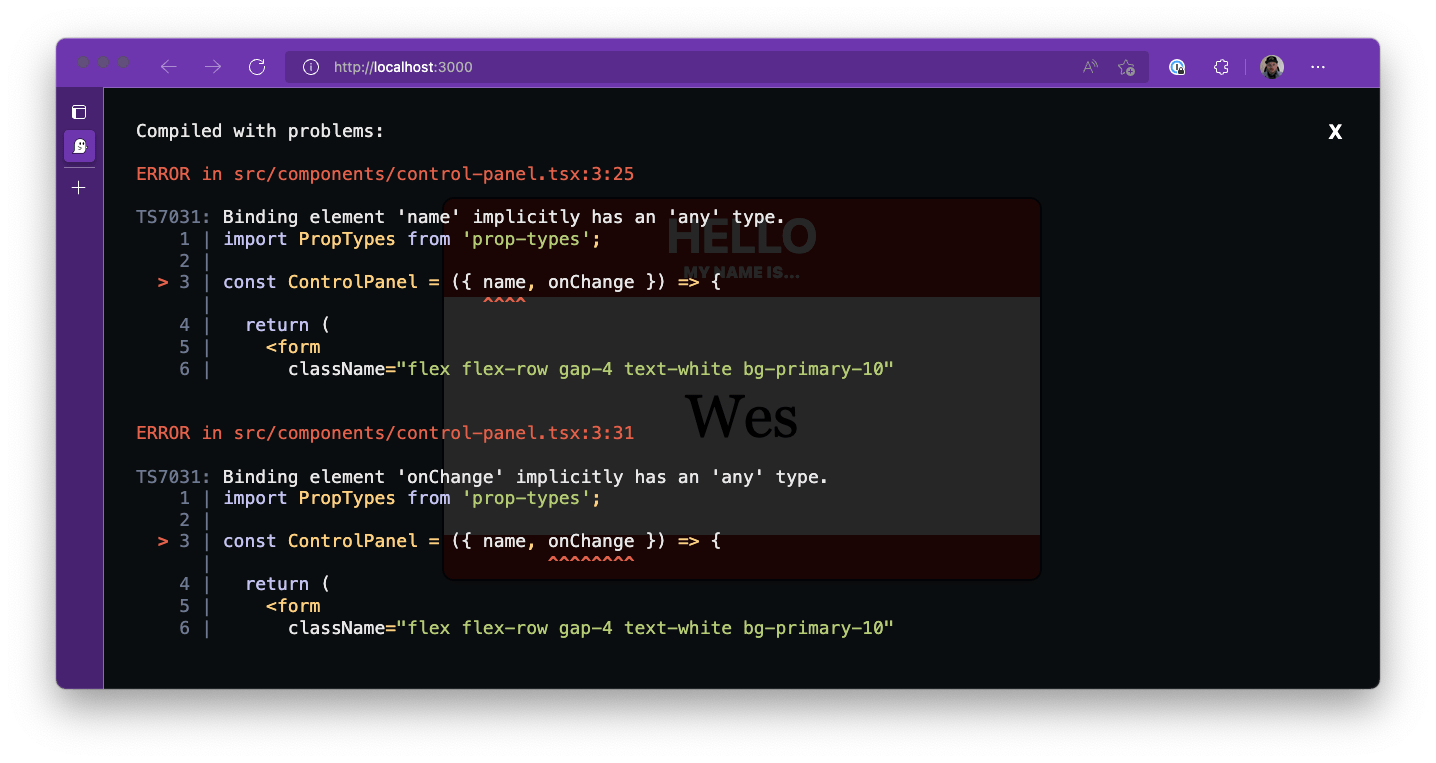Open the 1Password browser extension
Image resolution: width=1436 pixels, height=763 pixels.
(1177, 67)
